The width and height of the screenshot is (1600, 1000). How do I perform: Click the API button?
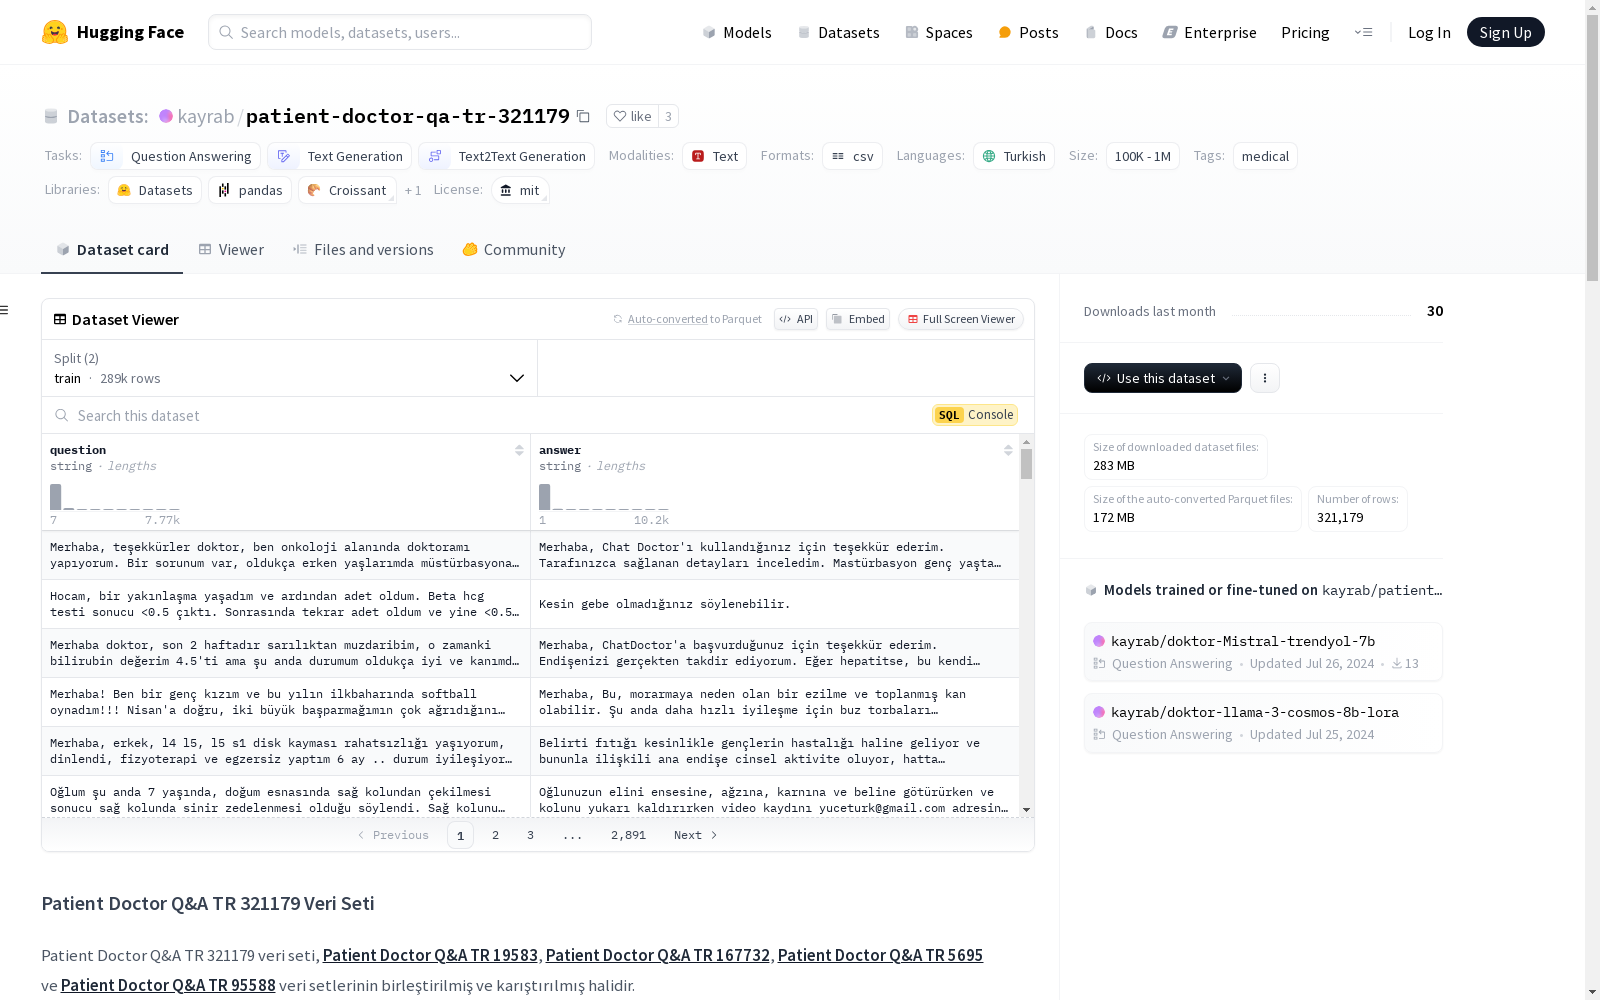[x=796, y=319]
